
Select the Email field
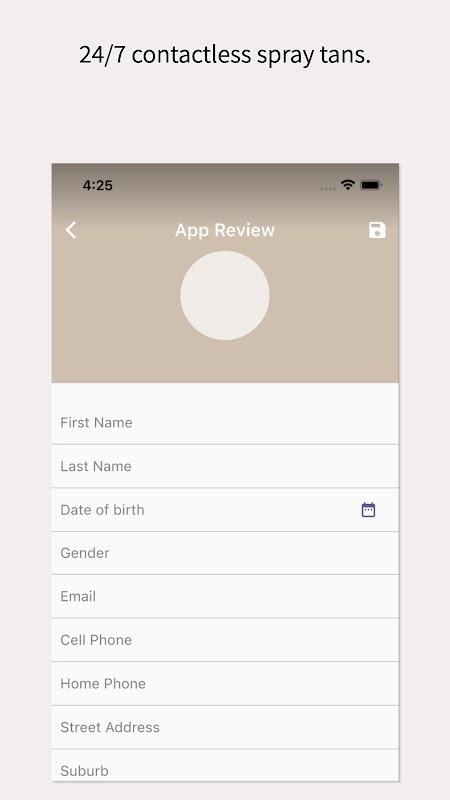pyautogui.click(x=225, y=596)
